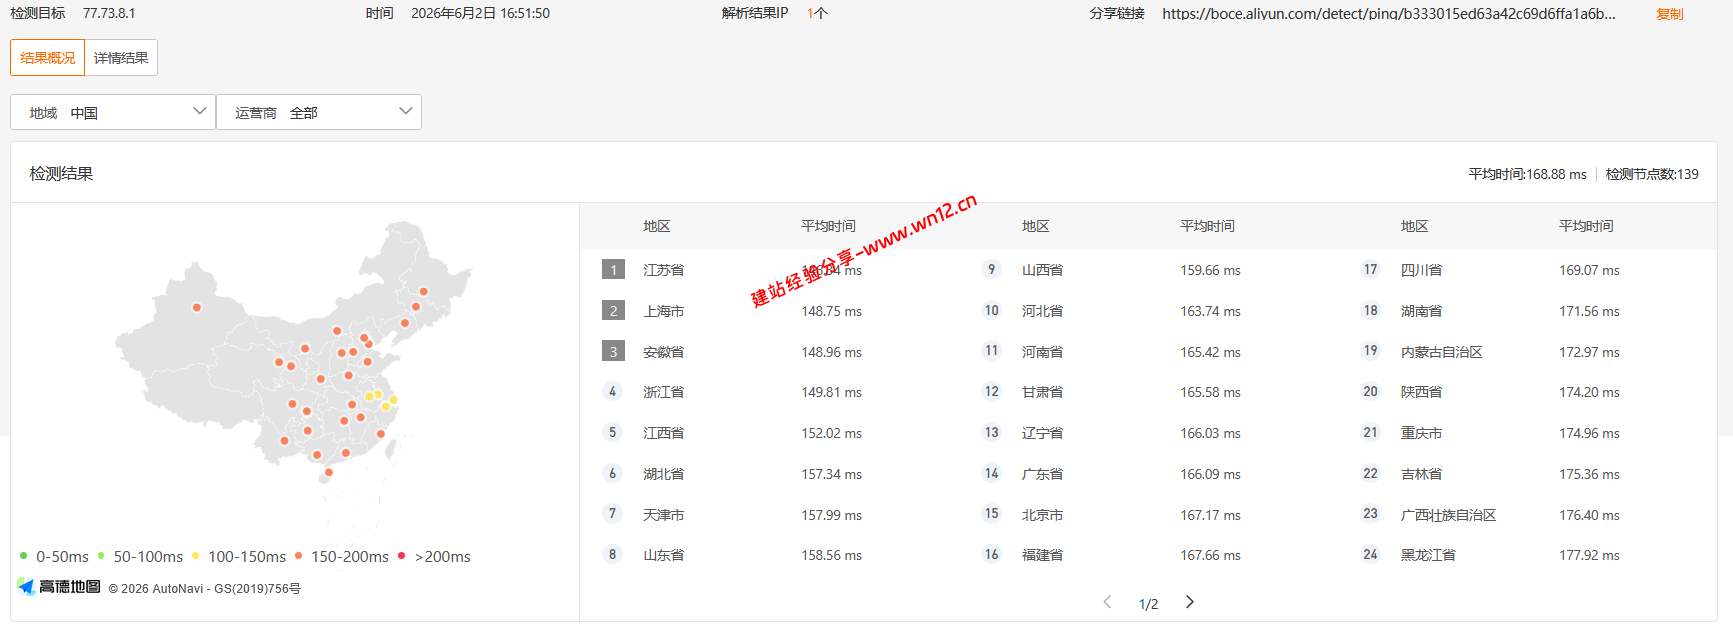Click the 解析结果IP count 1个
This screenshot has width=1733, height=633.
[817, 13]
